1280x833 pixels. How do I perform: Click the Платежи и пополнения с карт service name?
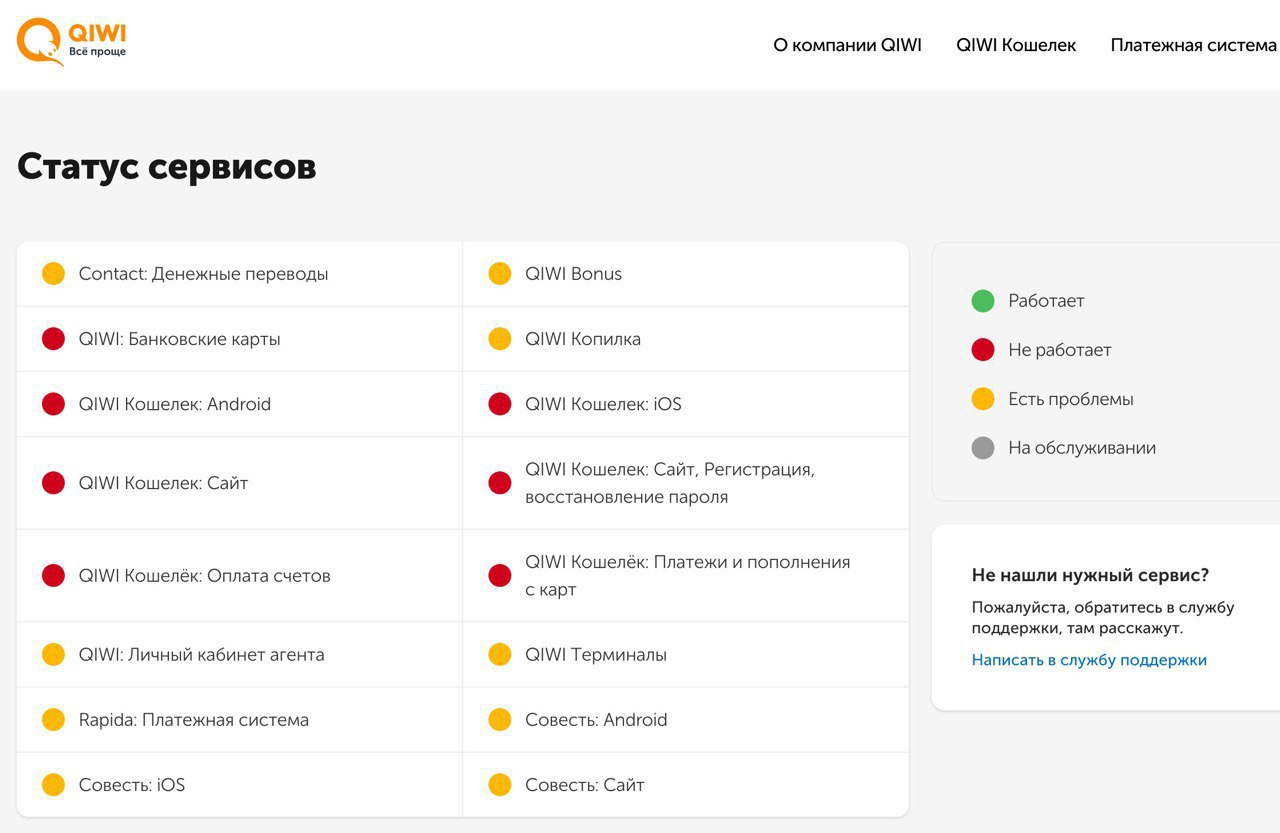[688, 576]
